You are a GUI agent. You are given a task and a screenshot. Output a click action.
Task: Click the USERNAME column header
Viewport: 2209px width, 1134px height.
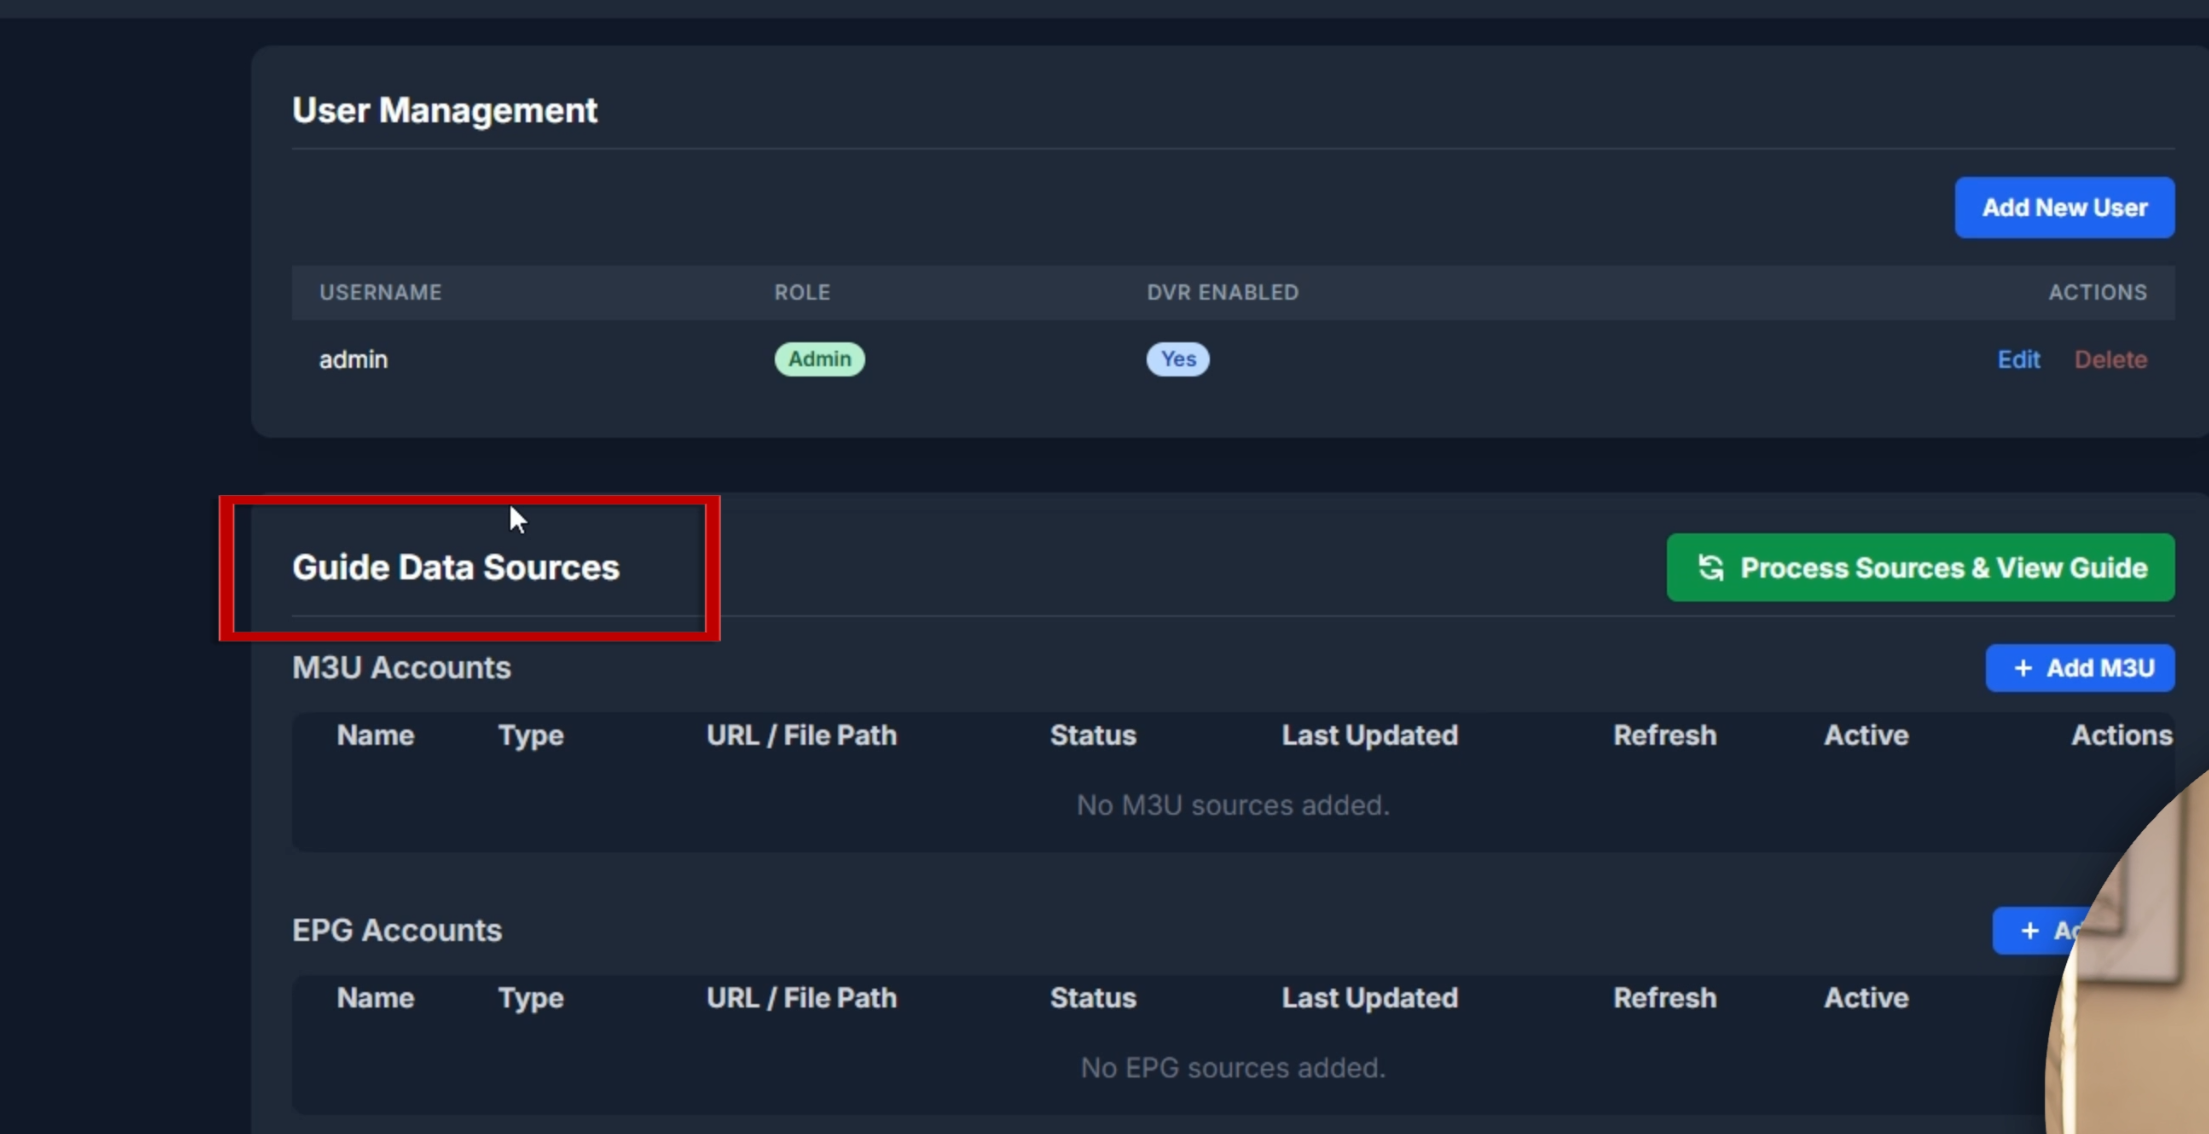coord(380,292)
